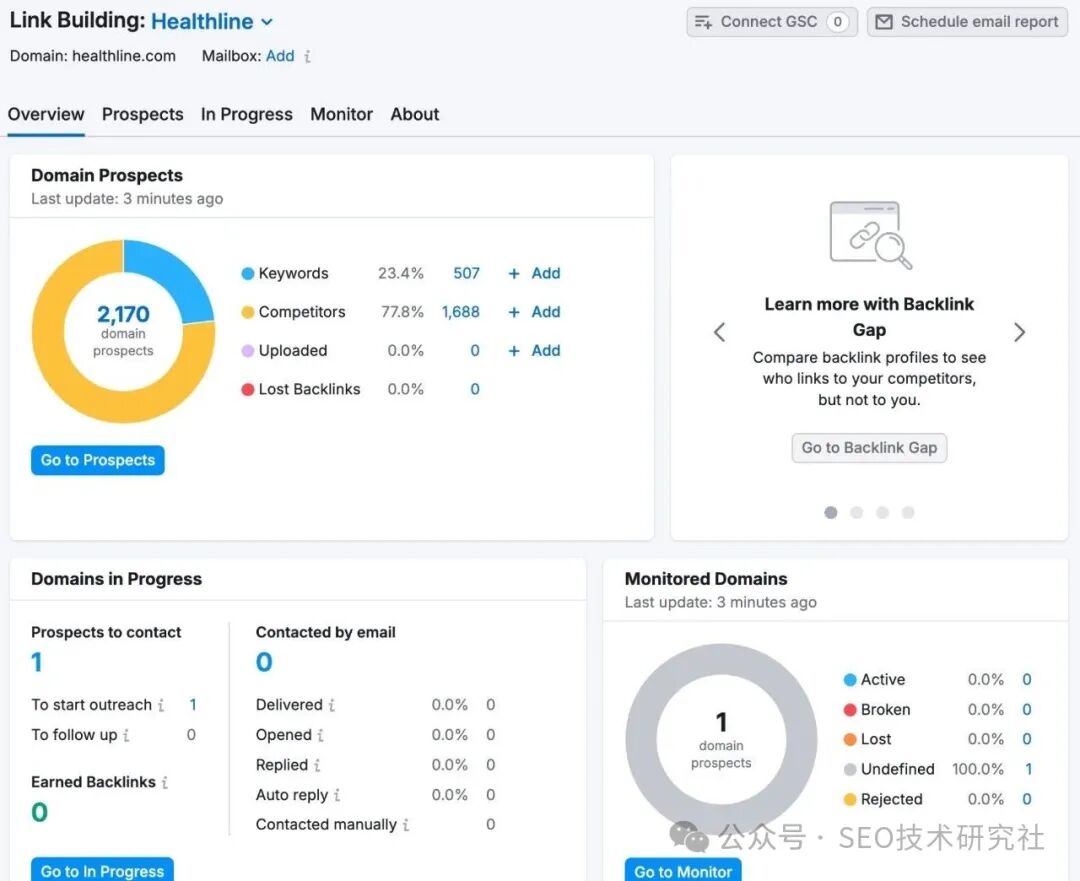Image resolution: width=1080 pixels, height=881 pixels.
Task: Click the Backlink Gap illustration icon
Action: pyautogui.click(x=870, y=234)
